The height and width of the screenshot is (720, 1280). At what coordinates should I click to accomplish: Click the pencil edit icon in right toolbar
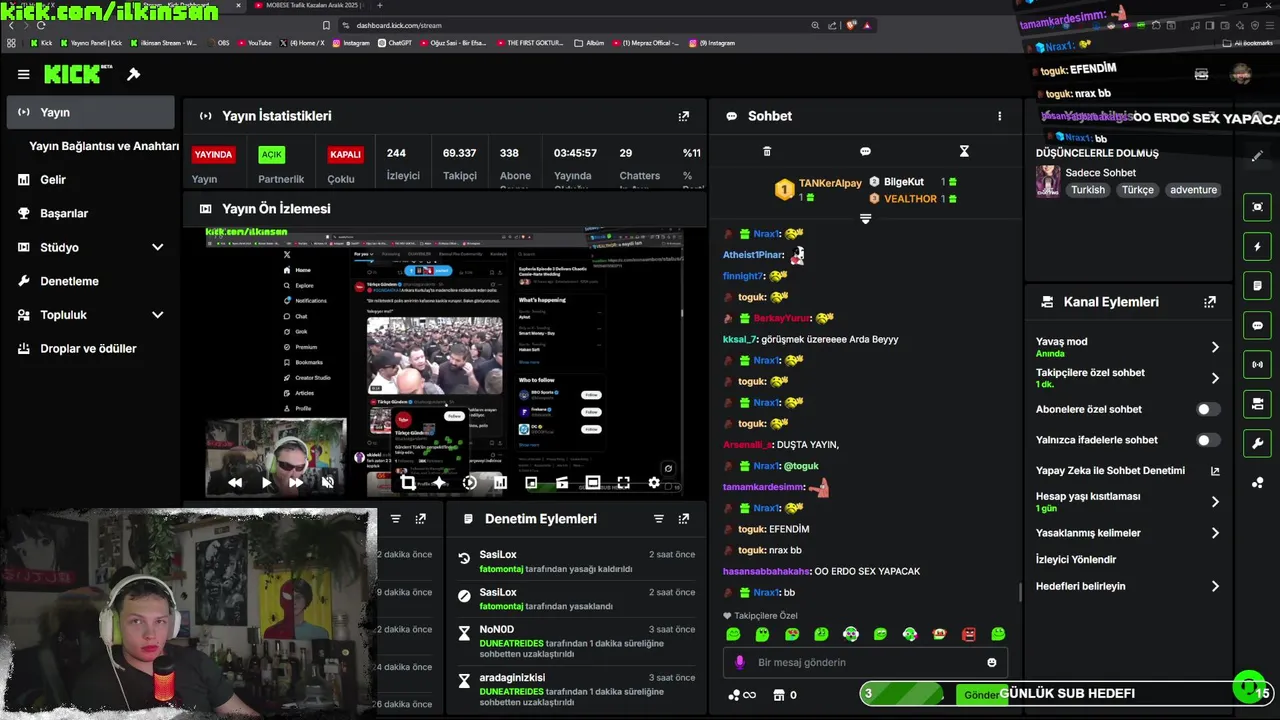pyautogui.click(x=1257, y=156)
